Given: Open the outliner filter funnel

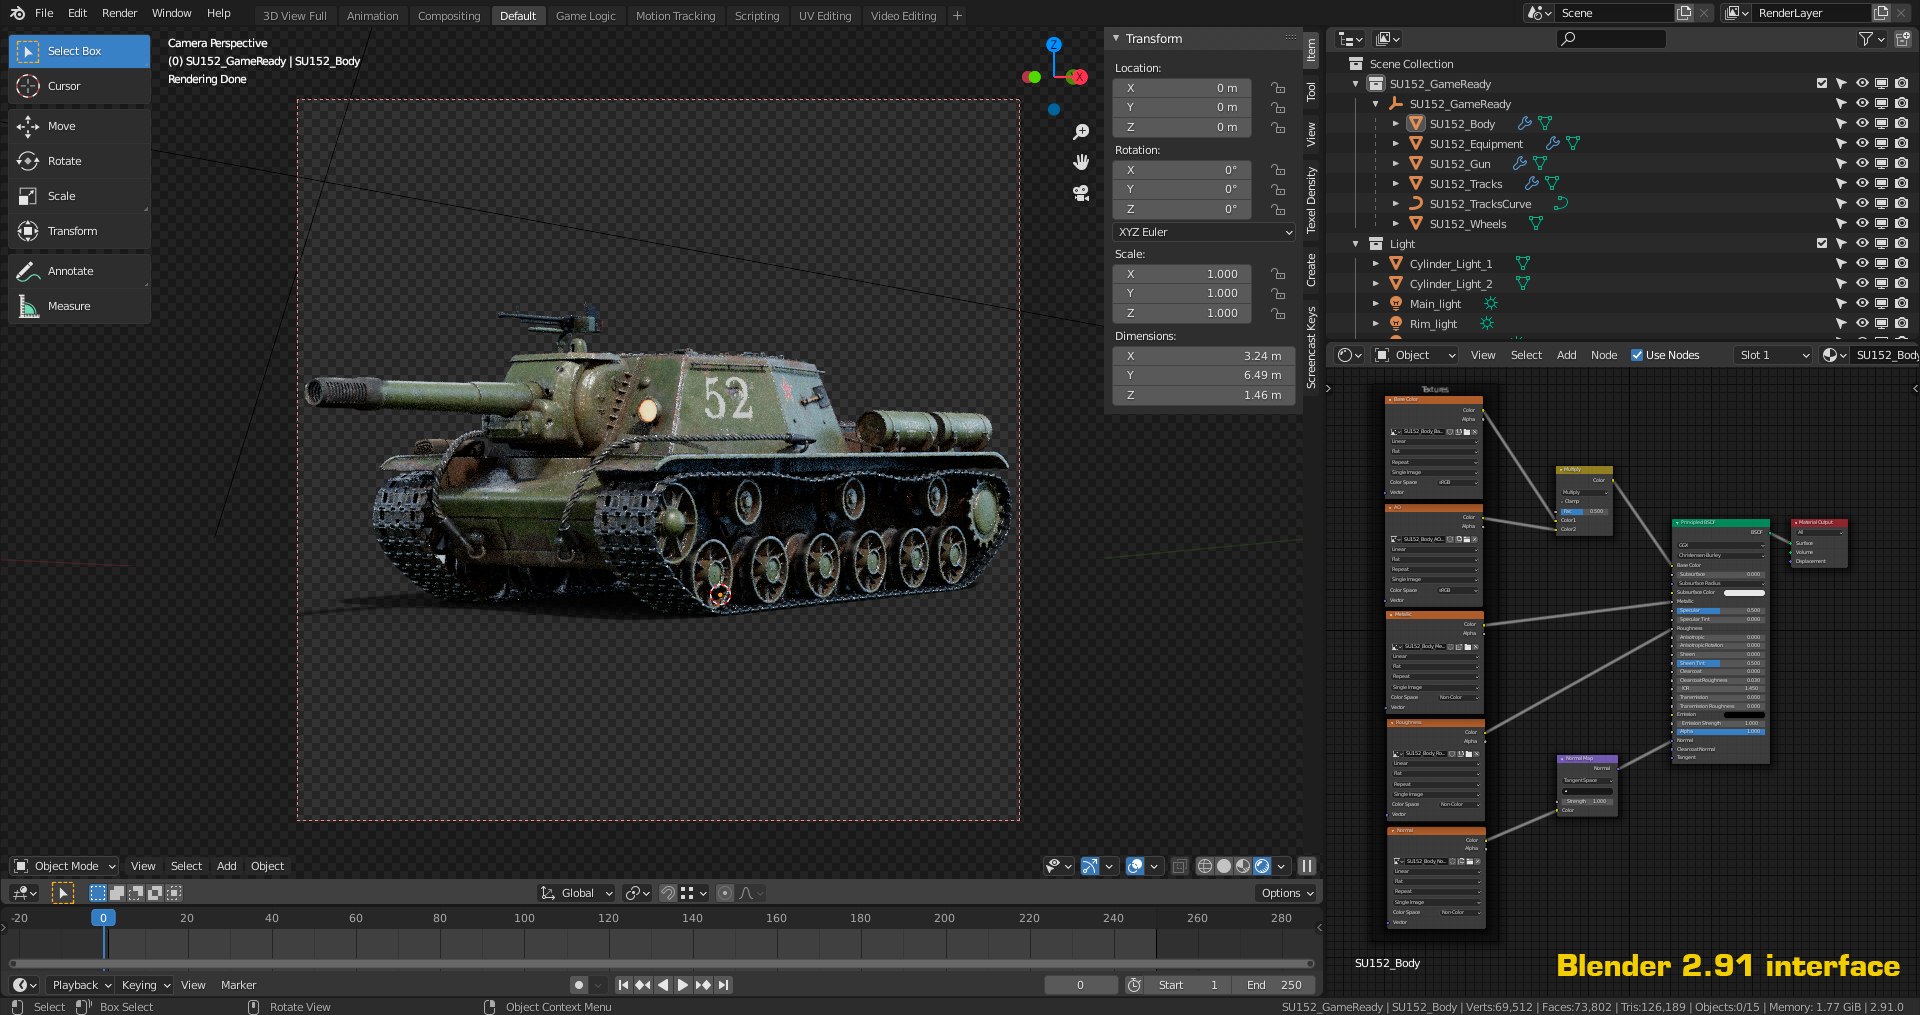Looking at the screenshot, I should [x=1866, y=39].
